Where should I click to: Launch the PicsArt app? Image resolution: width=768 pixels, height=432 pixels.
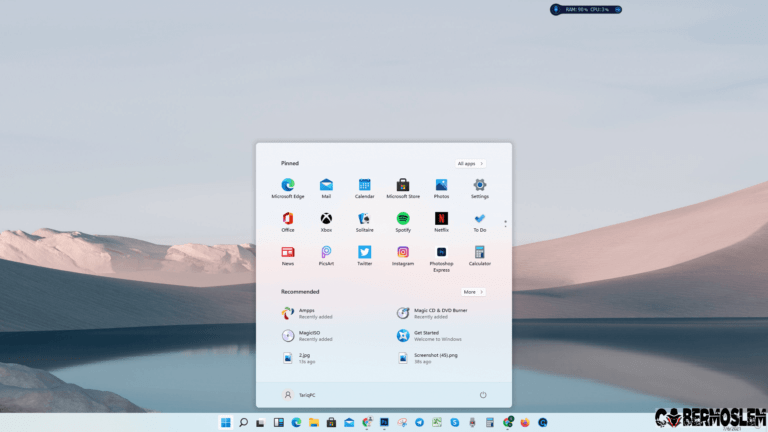(x=326, y=256)
